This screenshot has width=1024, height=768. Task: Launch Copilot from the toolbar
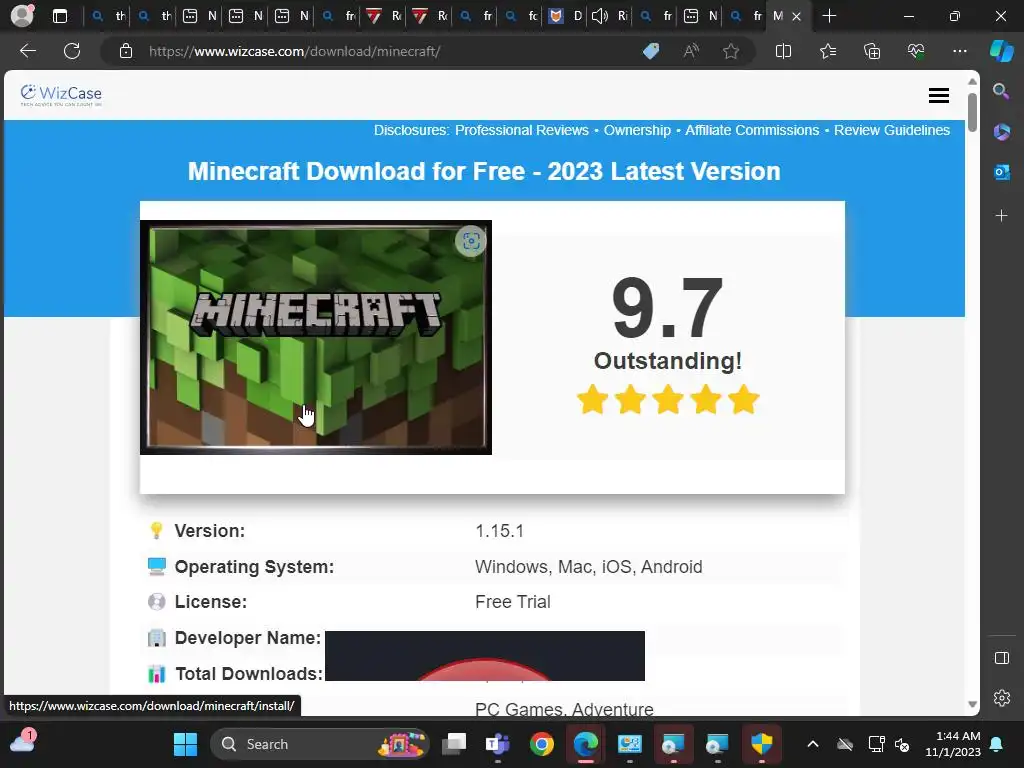coord(1001,51)
